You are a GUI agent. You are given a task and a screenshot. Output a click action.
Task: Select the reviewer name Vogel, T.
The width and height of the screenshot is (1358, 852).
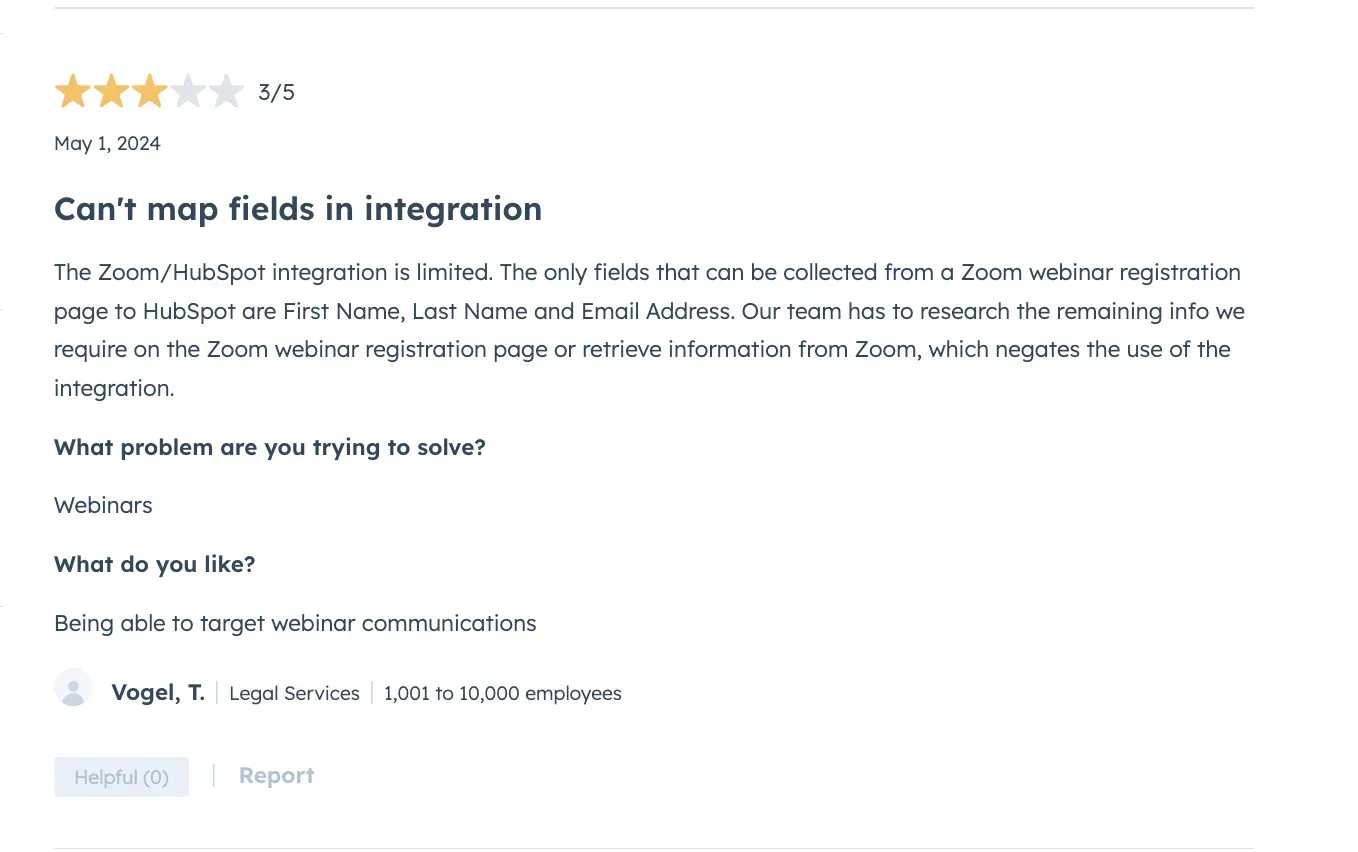(x=158, y=692)
